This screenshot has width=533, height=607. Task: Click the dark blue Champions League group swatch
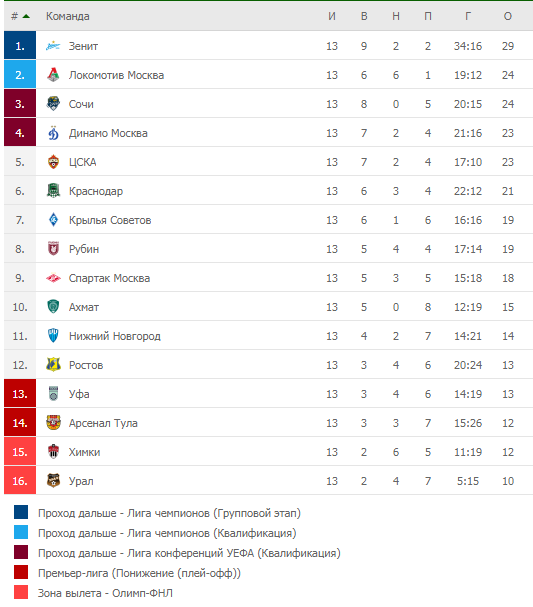coord(21,512)
